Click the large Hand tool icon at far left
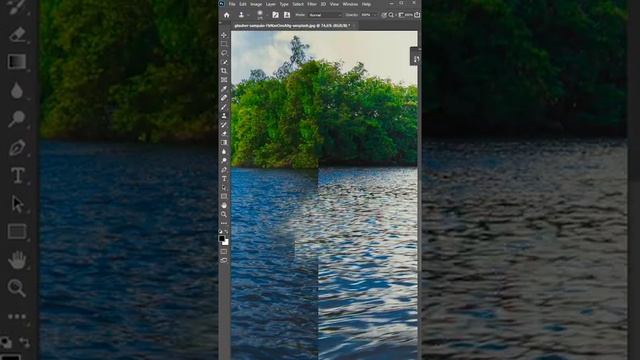The width and height of the screenshot is (640, 360). pyautogui.click(x=18, y=260)
